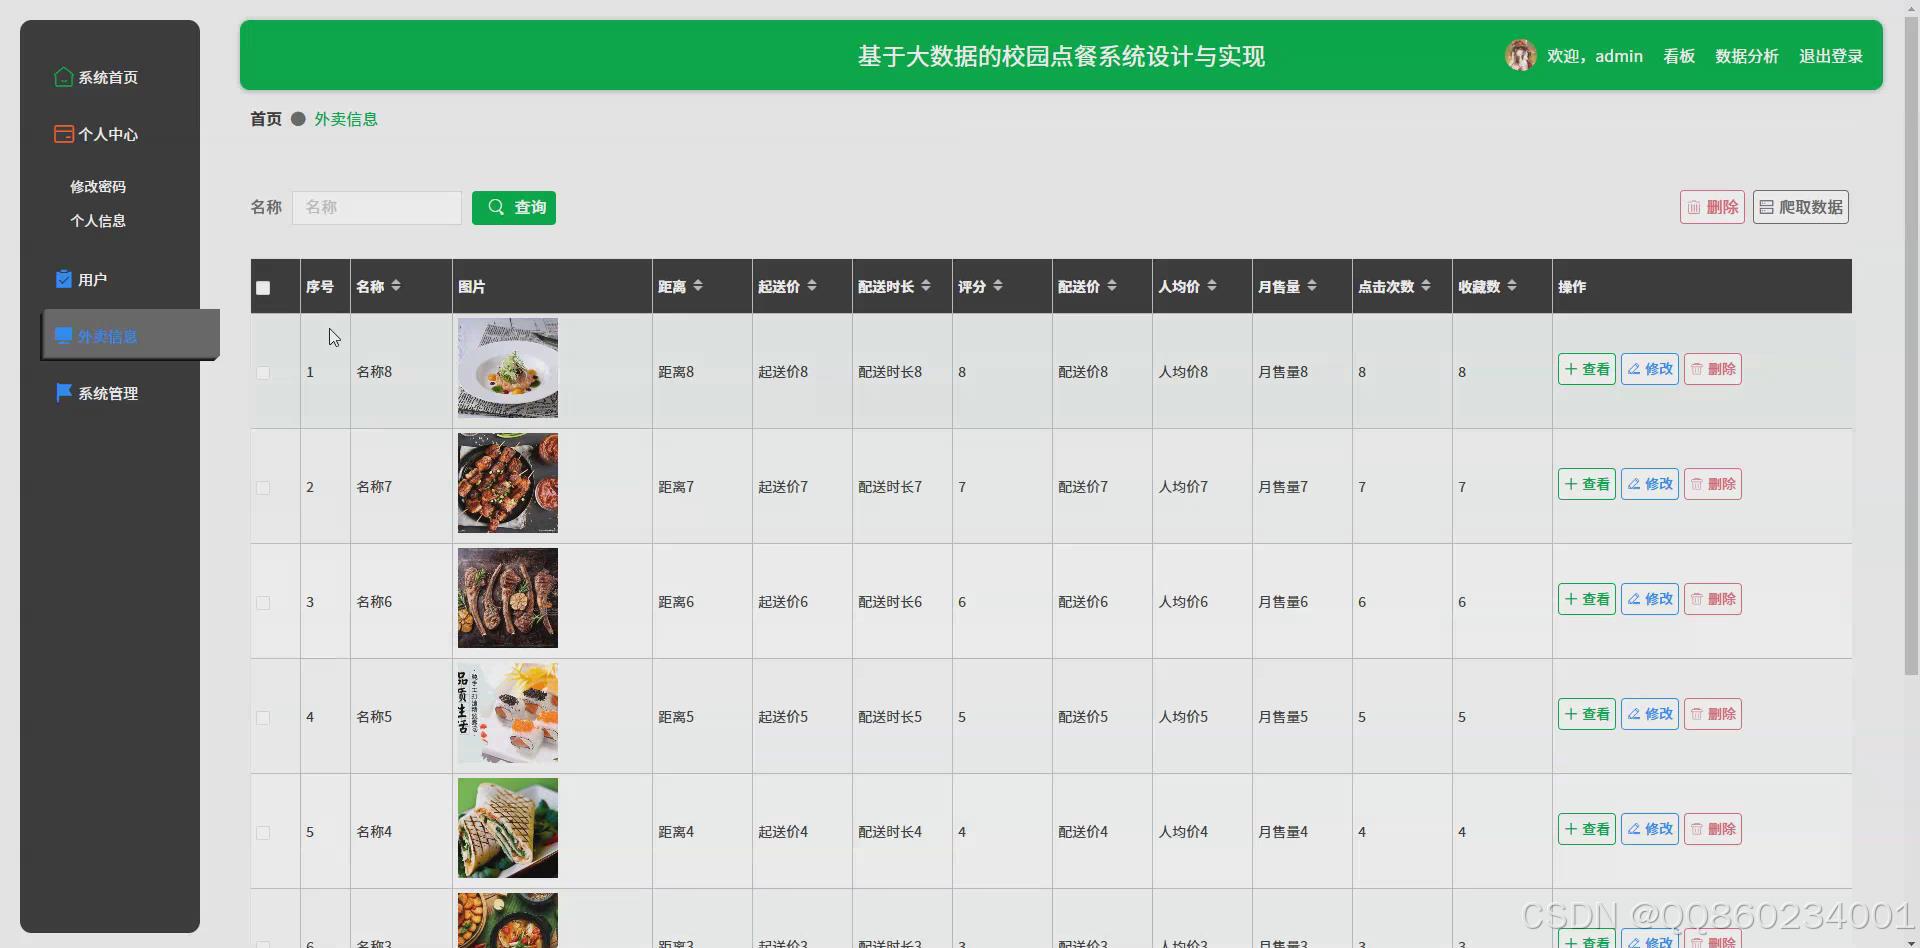This screenshot has width=1920, height=948.
Task: Open the food thumbnail for 名称7
Action: tap(508, 483)
